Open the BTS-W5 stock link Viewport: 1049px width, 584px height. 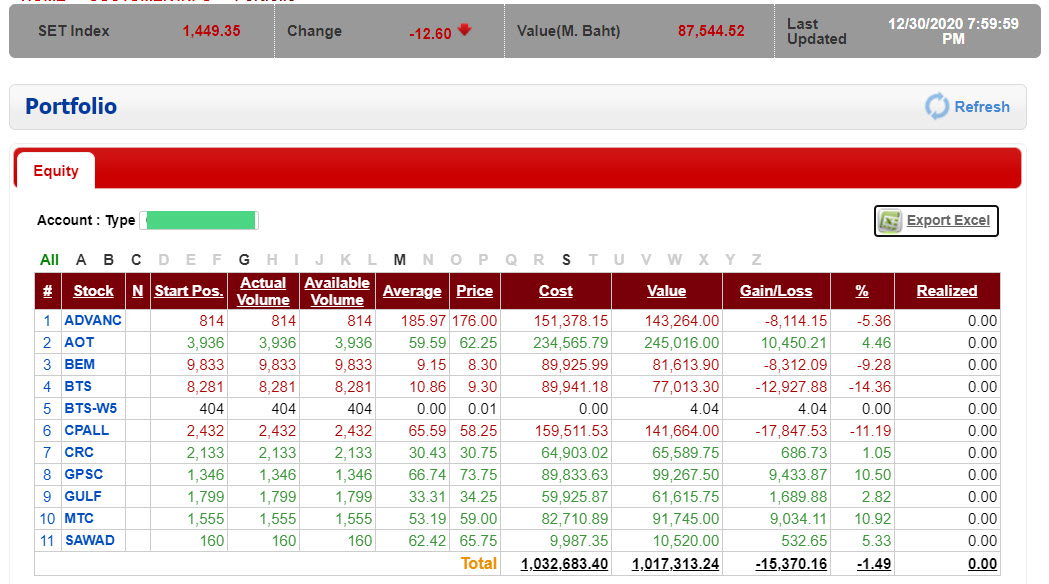[90, 408]
